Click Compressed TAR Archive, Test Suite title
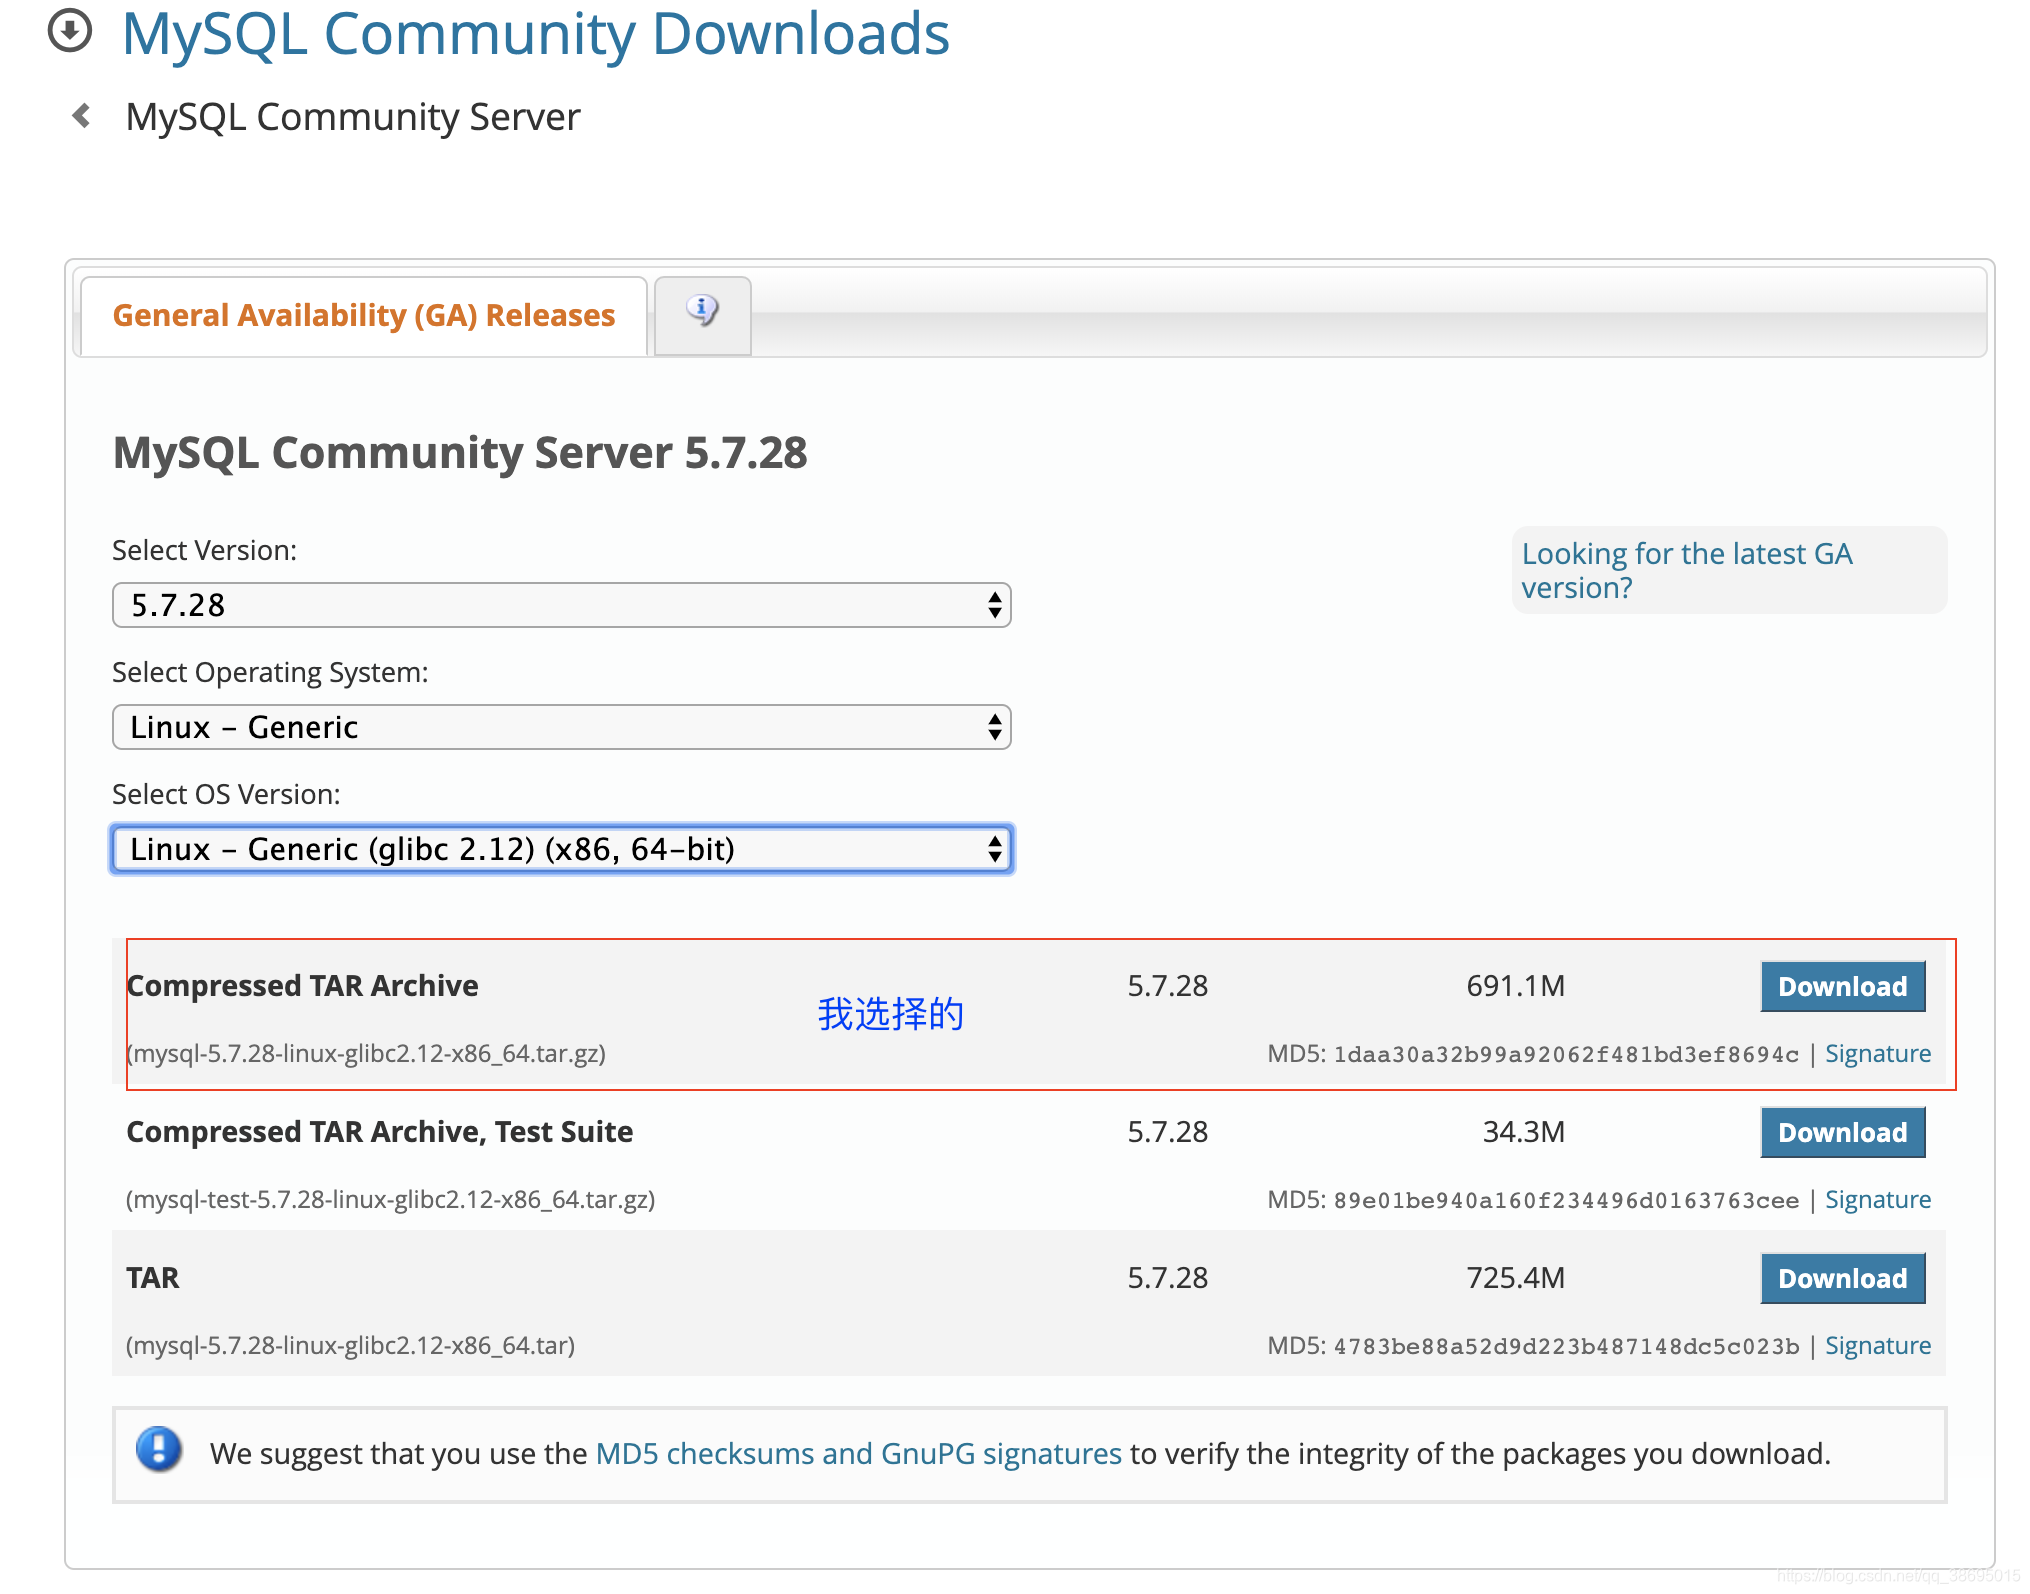The image size is (2030, 1594). click(380, 1132)
